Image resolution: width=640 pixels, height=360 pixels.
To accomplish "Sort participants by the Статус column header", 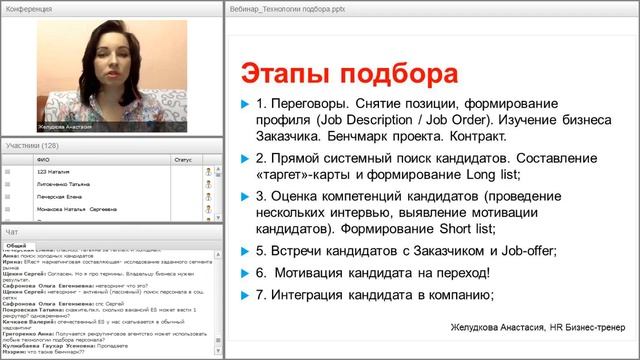I will click(x=187, y=160).
